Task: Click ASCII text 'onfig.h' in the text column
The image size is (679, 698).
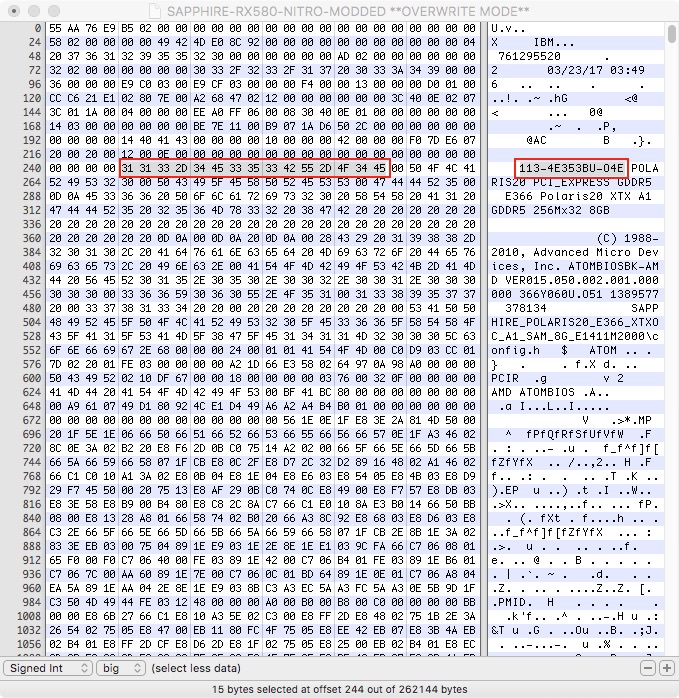Action: pos(516,350)
